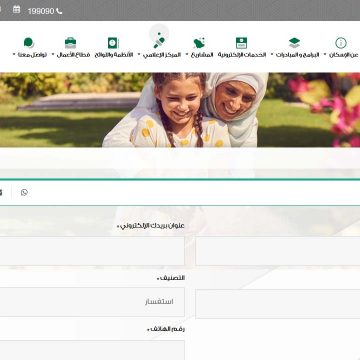This screenshot has width=360, height=360.
Task: Click the info icon above عن الإسكان
Action: (341, 43)
